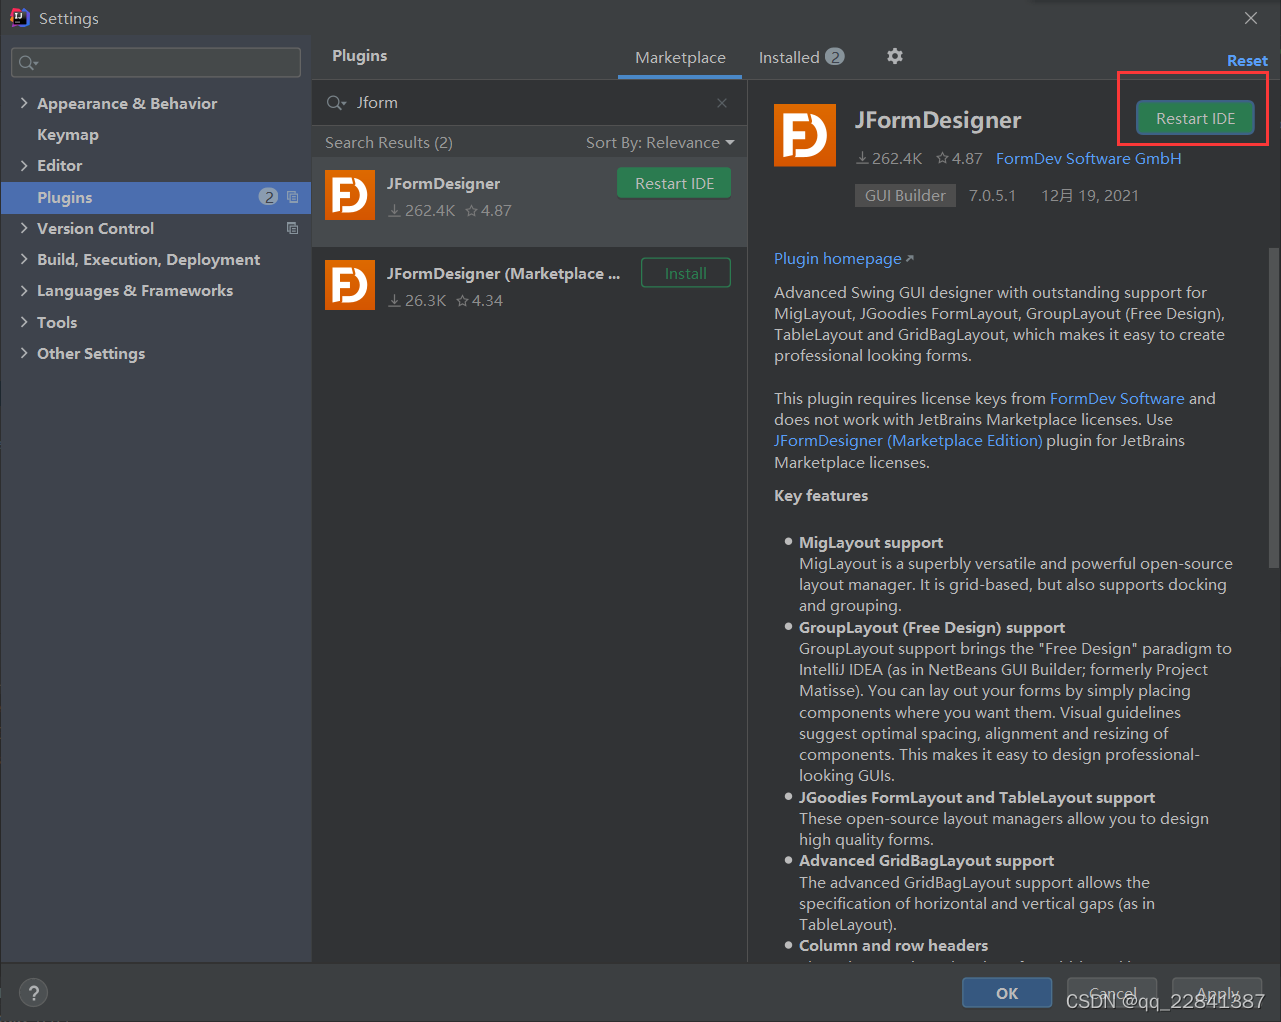The width and height of the screenshot is (1281, 1022).
Task: Click the JFormDesigner (Marketplace) plugin icon
Action: point(350,284)
